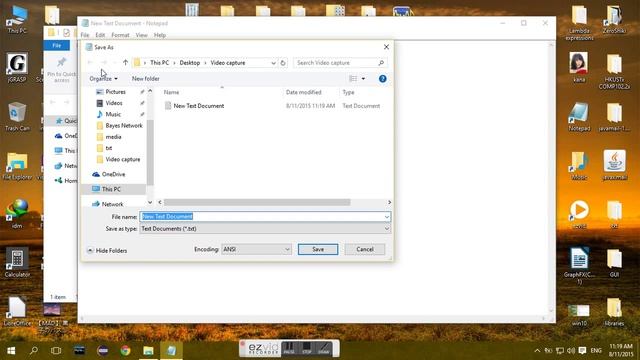Open the Save as type dropdown

[x=265, y=229]
